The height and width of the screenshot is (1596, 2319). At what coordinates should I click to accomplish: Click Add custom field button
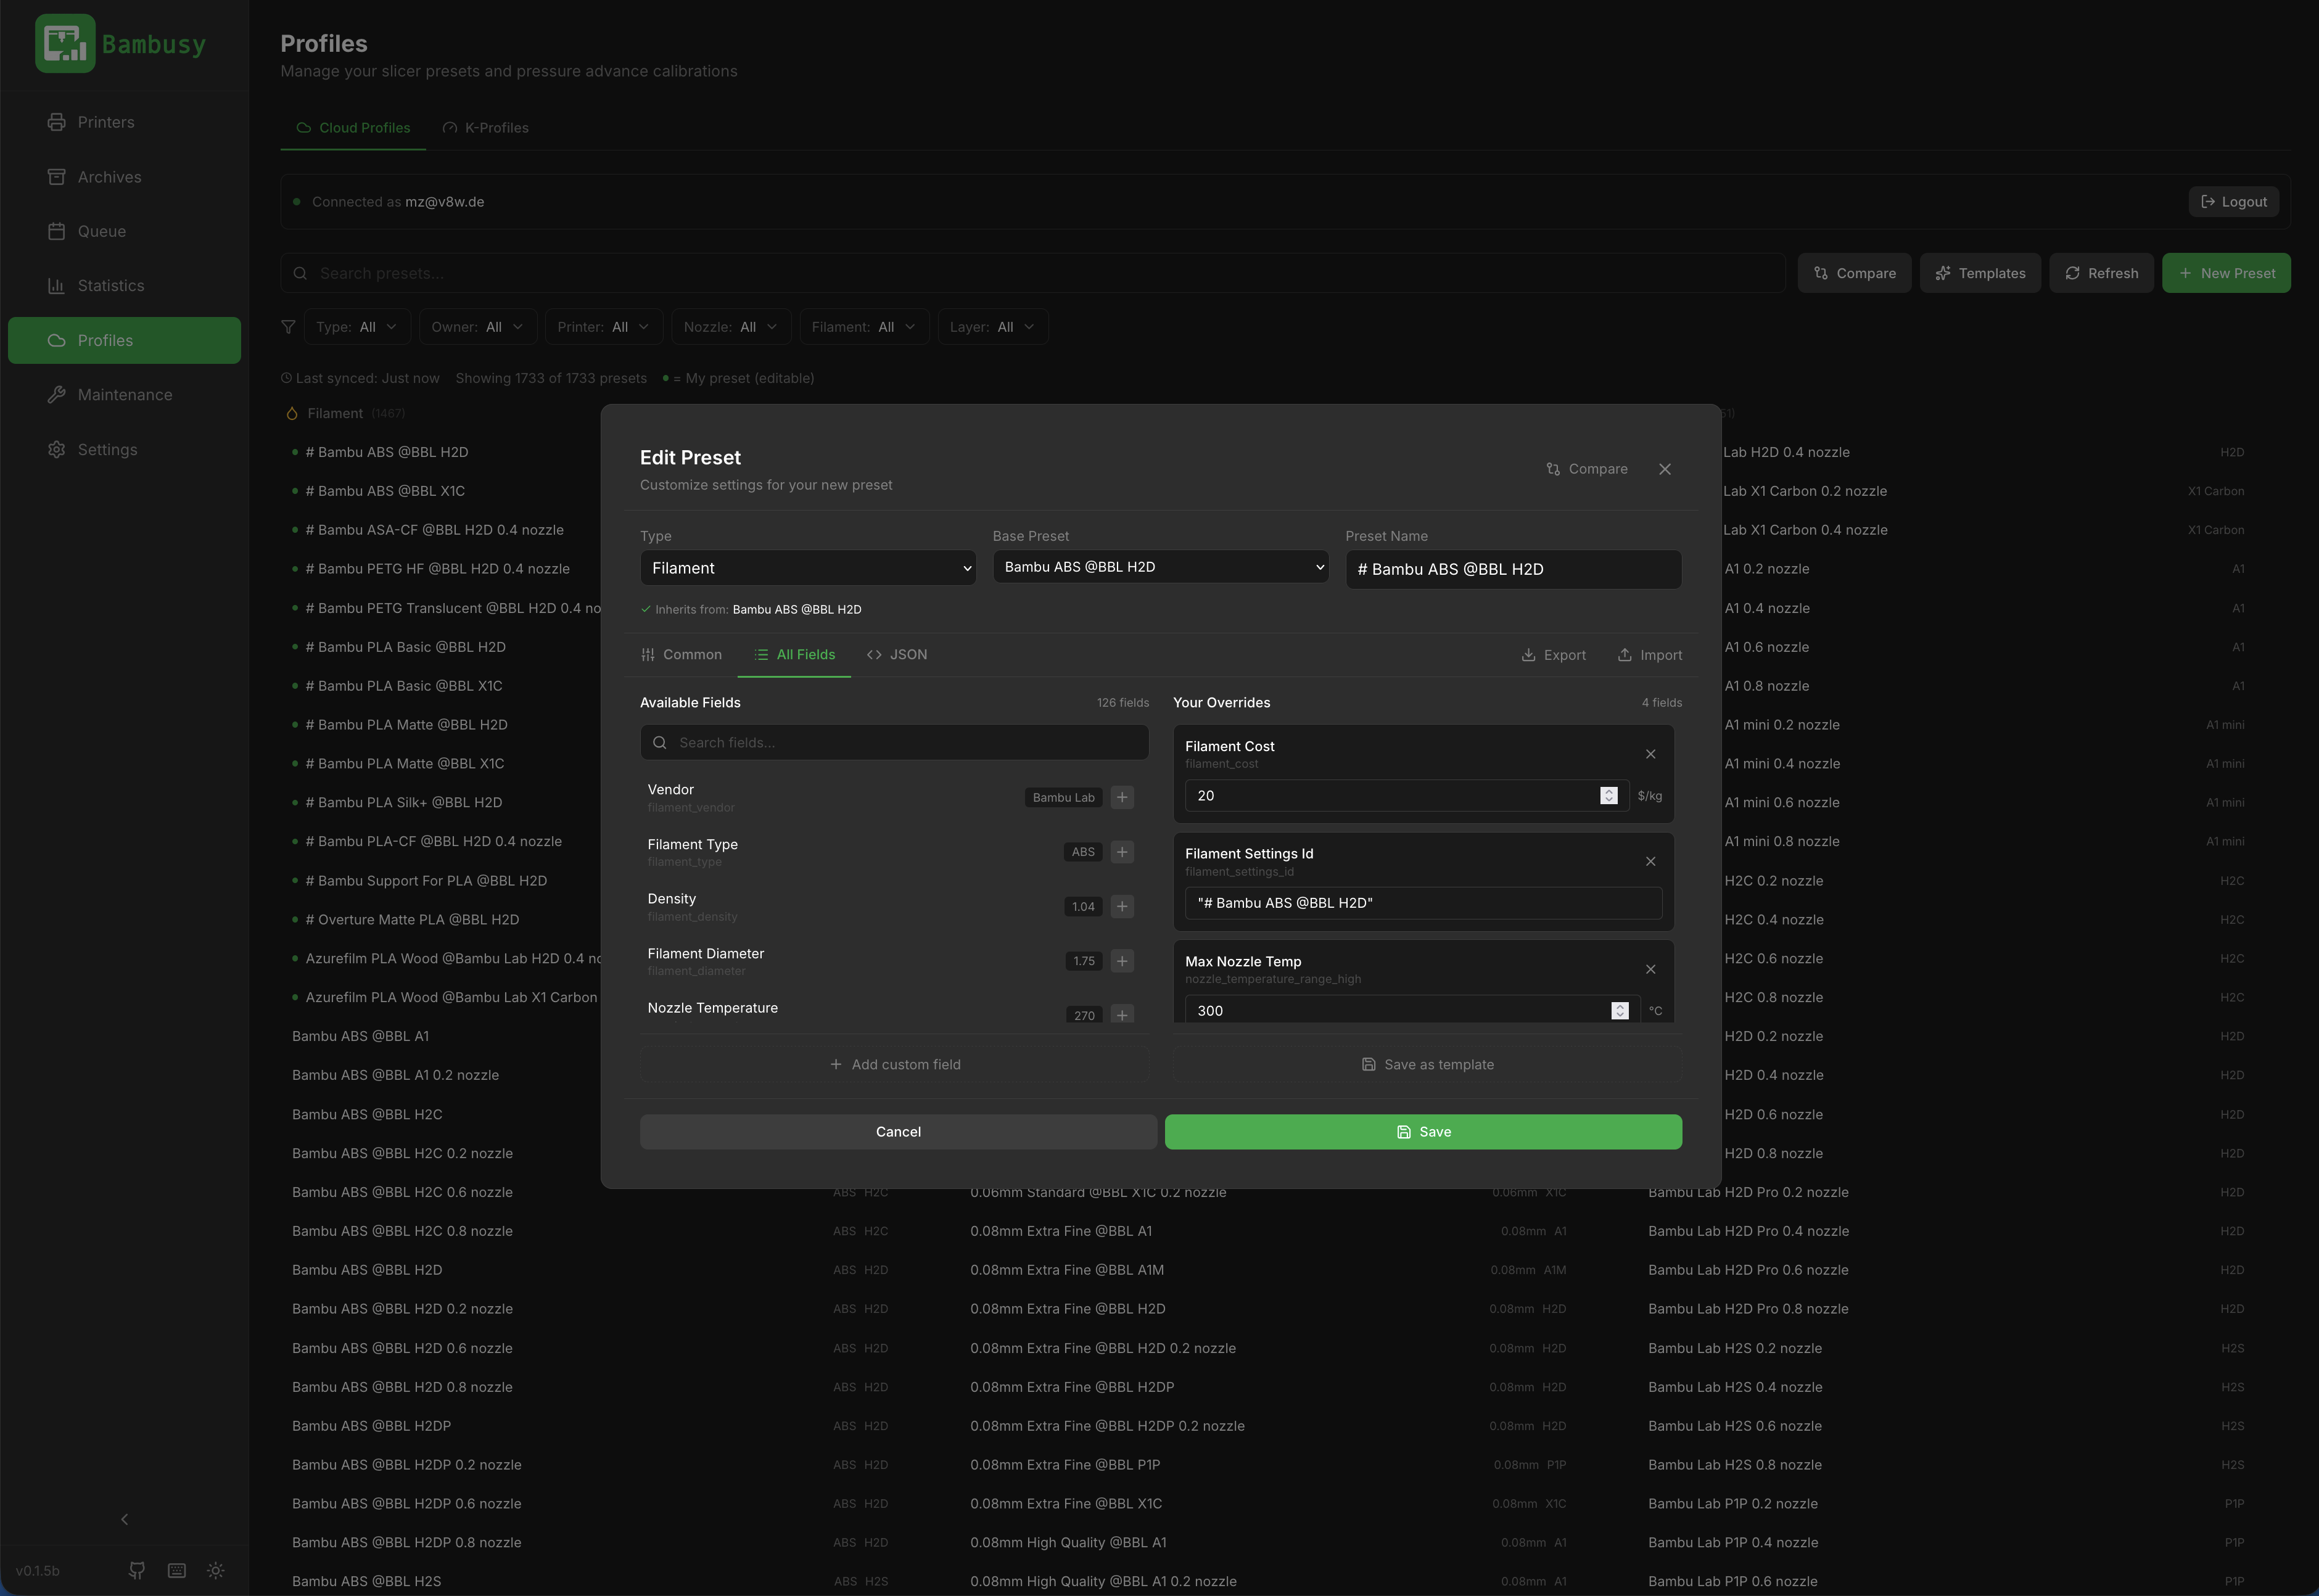(x=895, y=1064)
